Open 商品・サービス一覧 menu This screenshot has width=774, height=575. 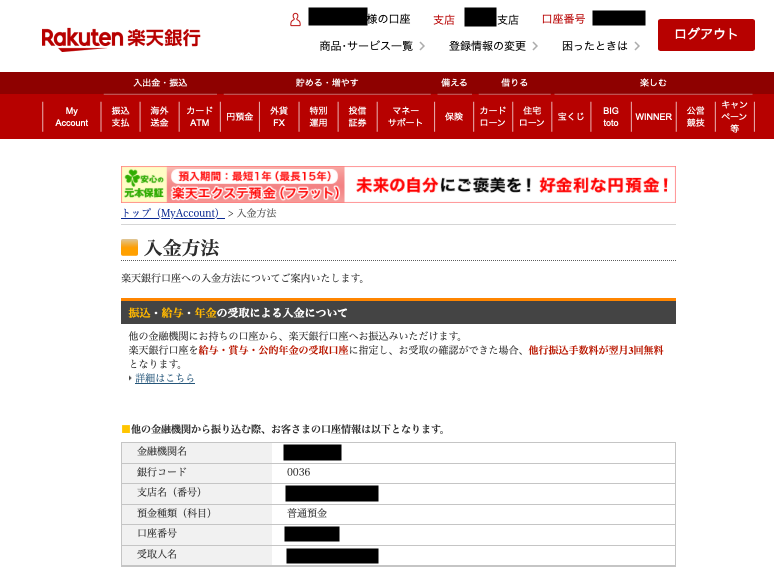(x=372, y=46)
